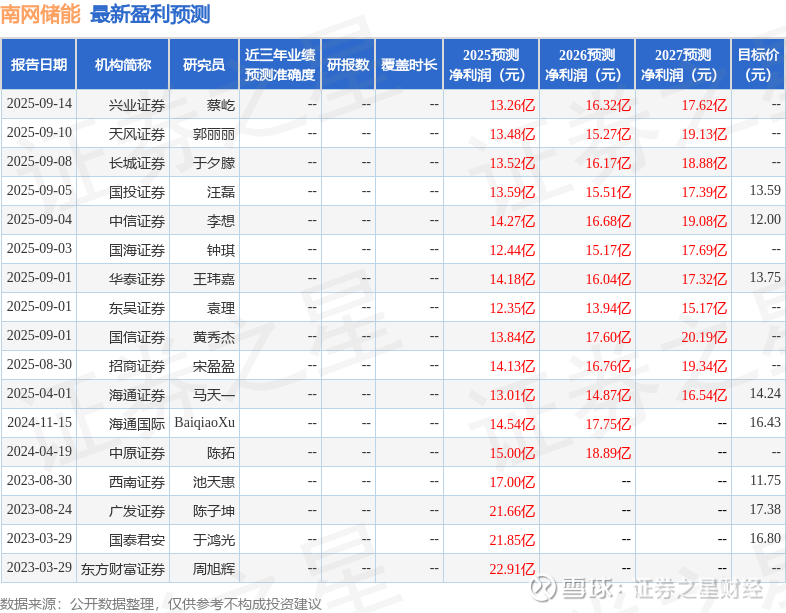Screen dimensions: 786x613
Task: Click the 22.91亿 profit value
Action: [x=512, y=570]
